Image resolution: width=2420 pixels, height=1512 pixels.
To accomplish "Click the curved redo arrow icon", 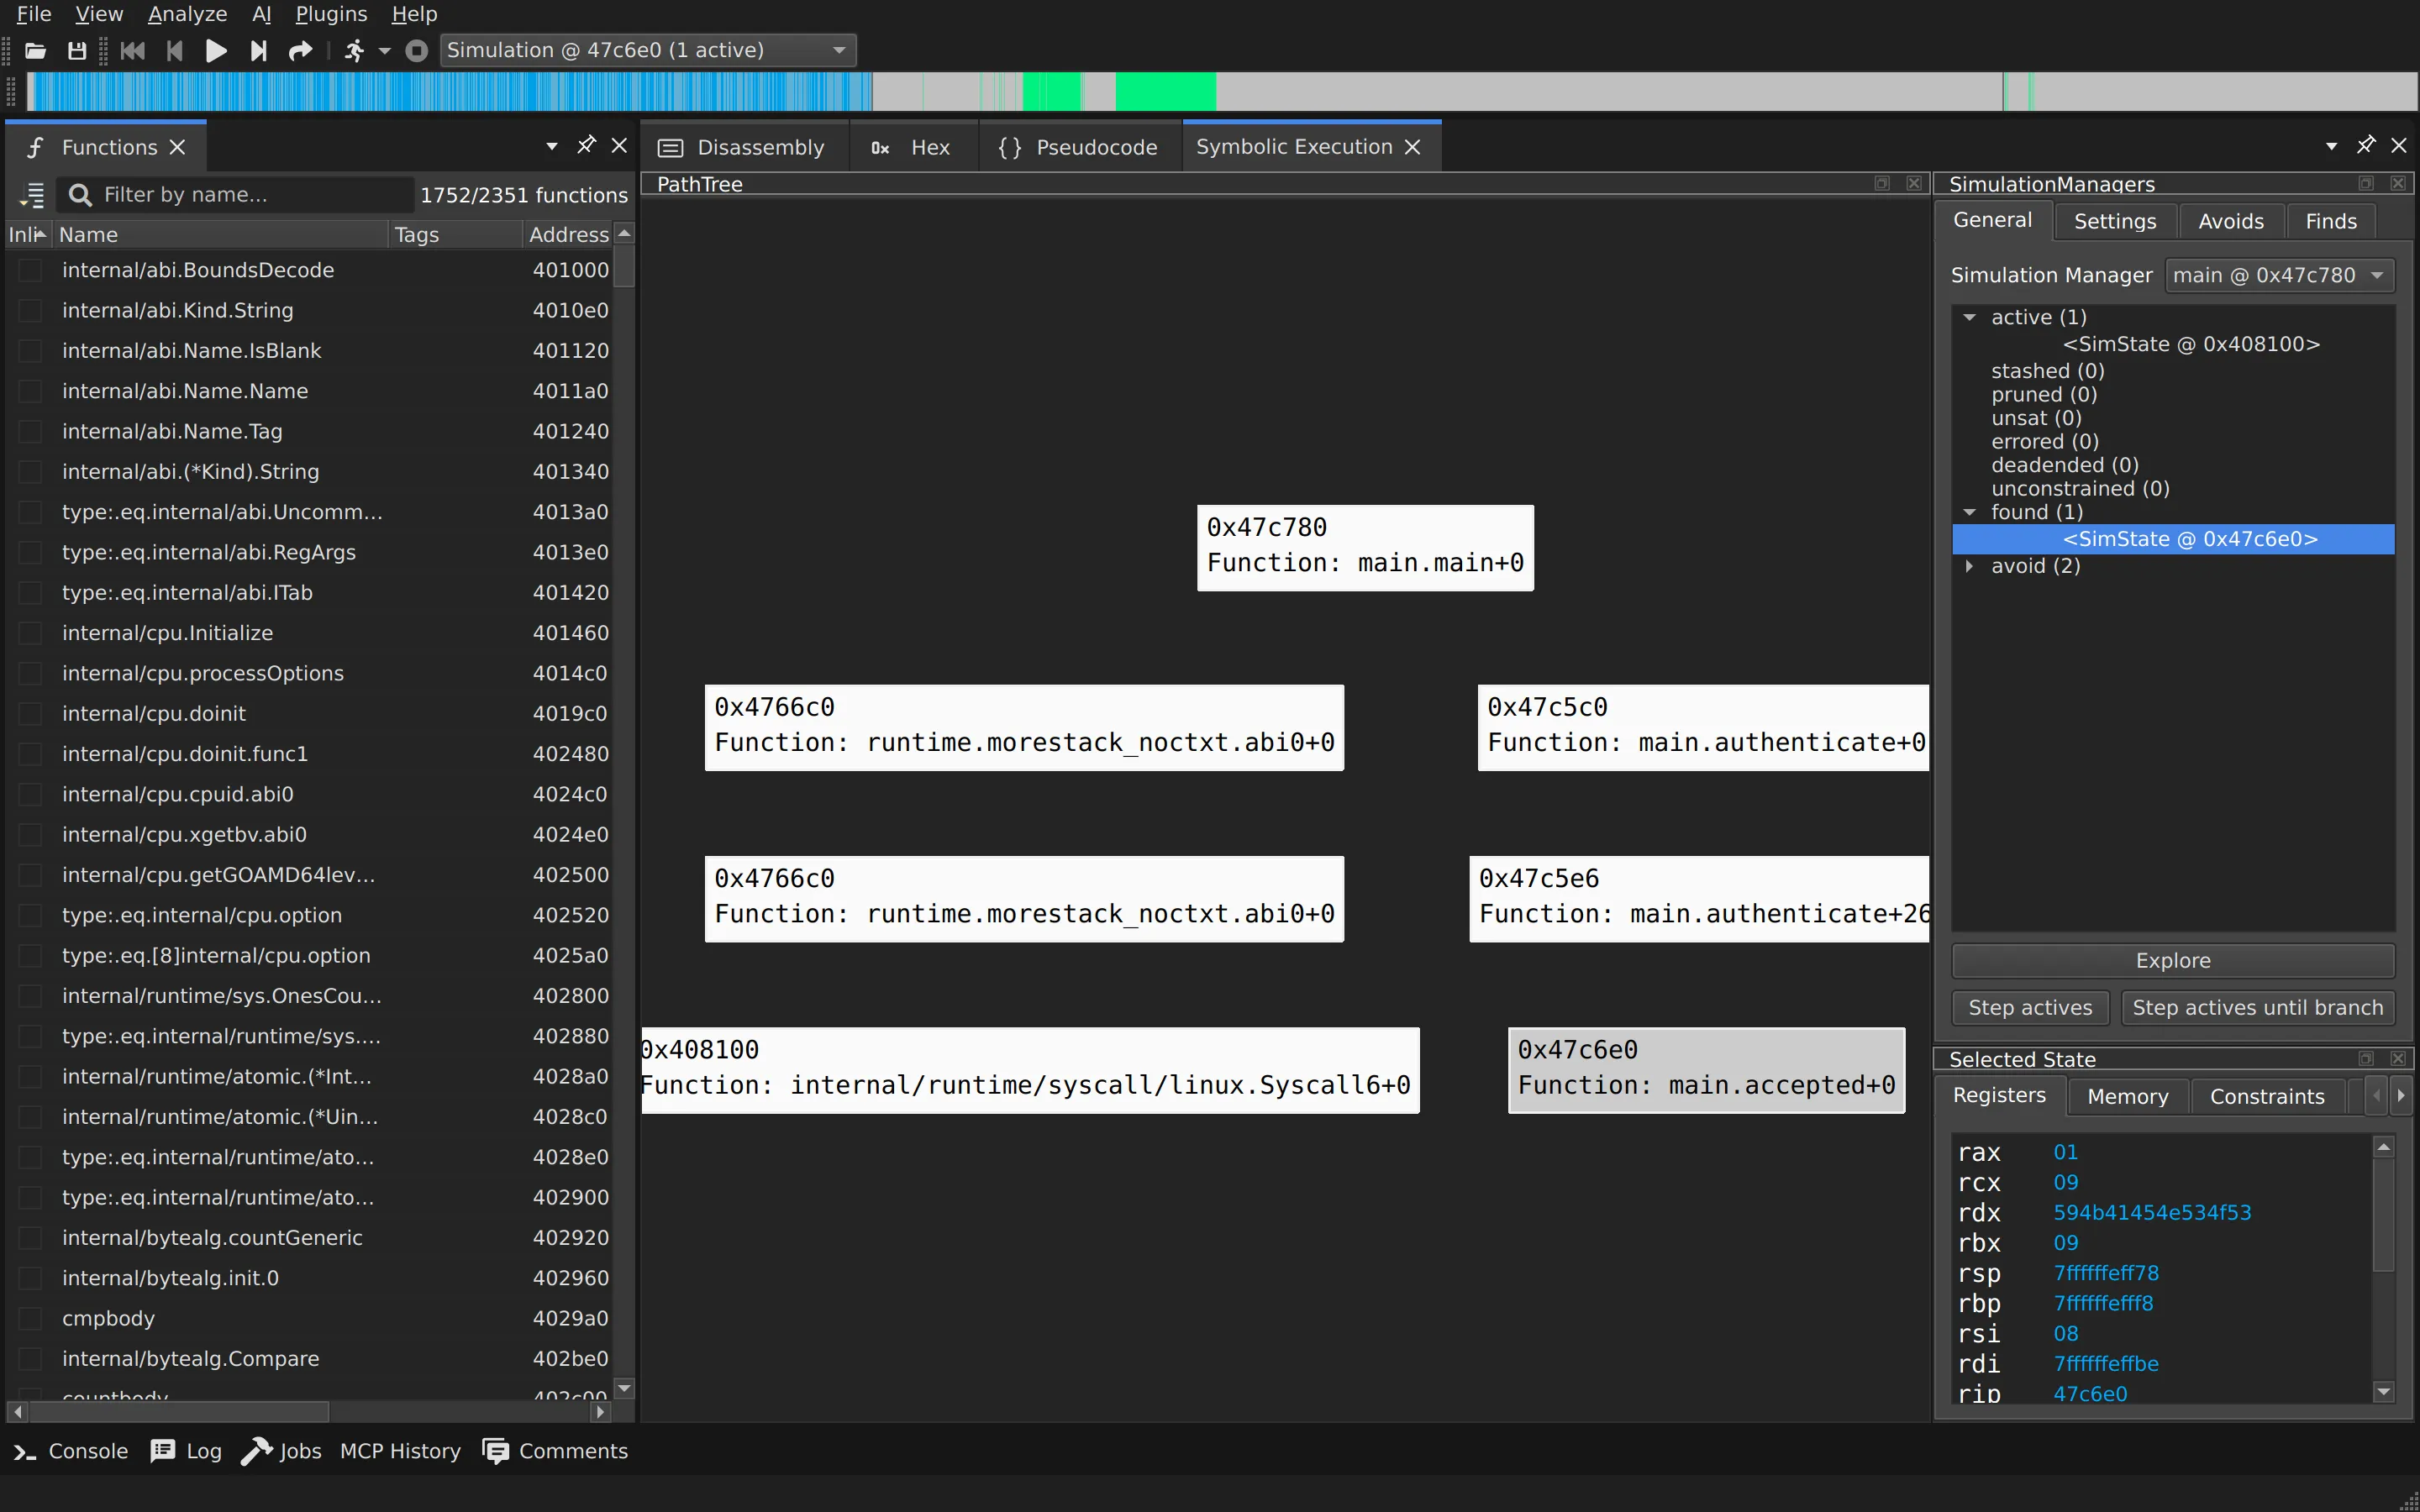I will [300, 51].
